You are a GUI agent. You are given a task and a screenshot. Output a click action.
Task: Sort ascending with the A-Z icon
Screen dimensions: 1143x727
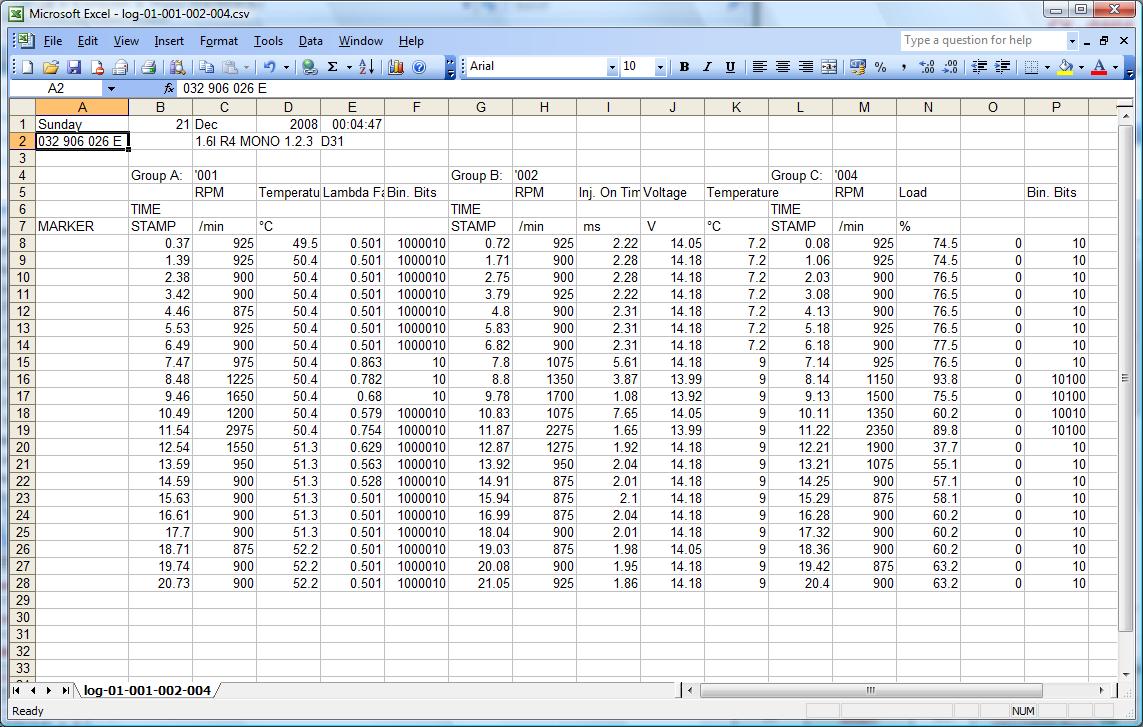[x=366, y=67]
